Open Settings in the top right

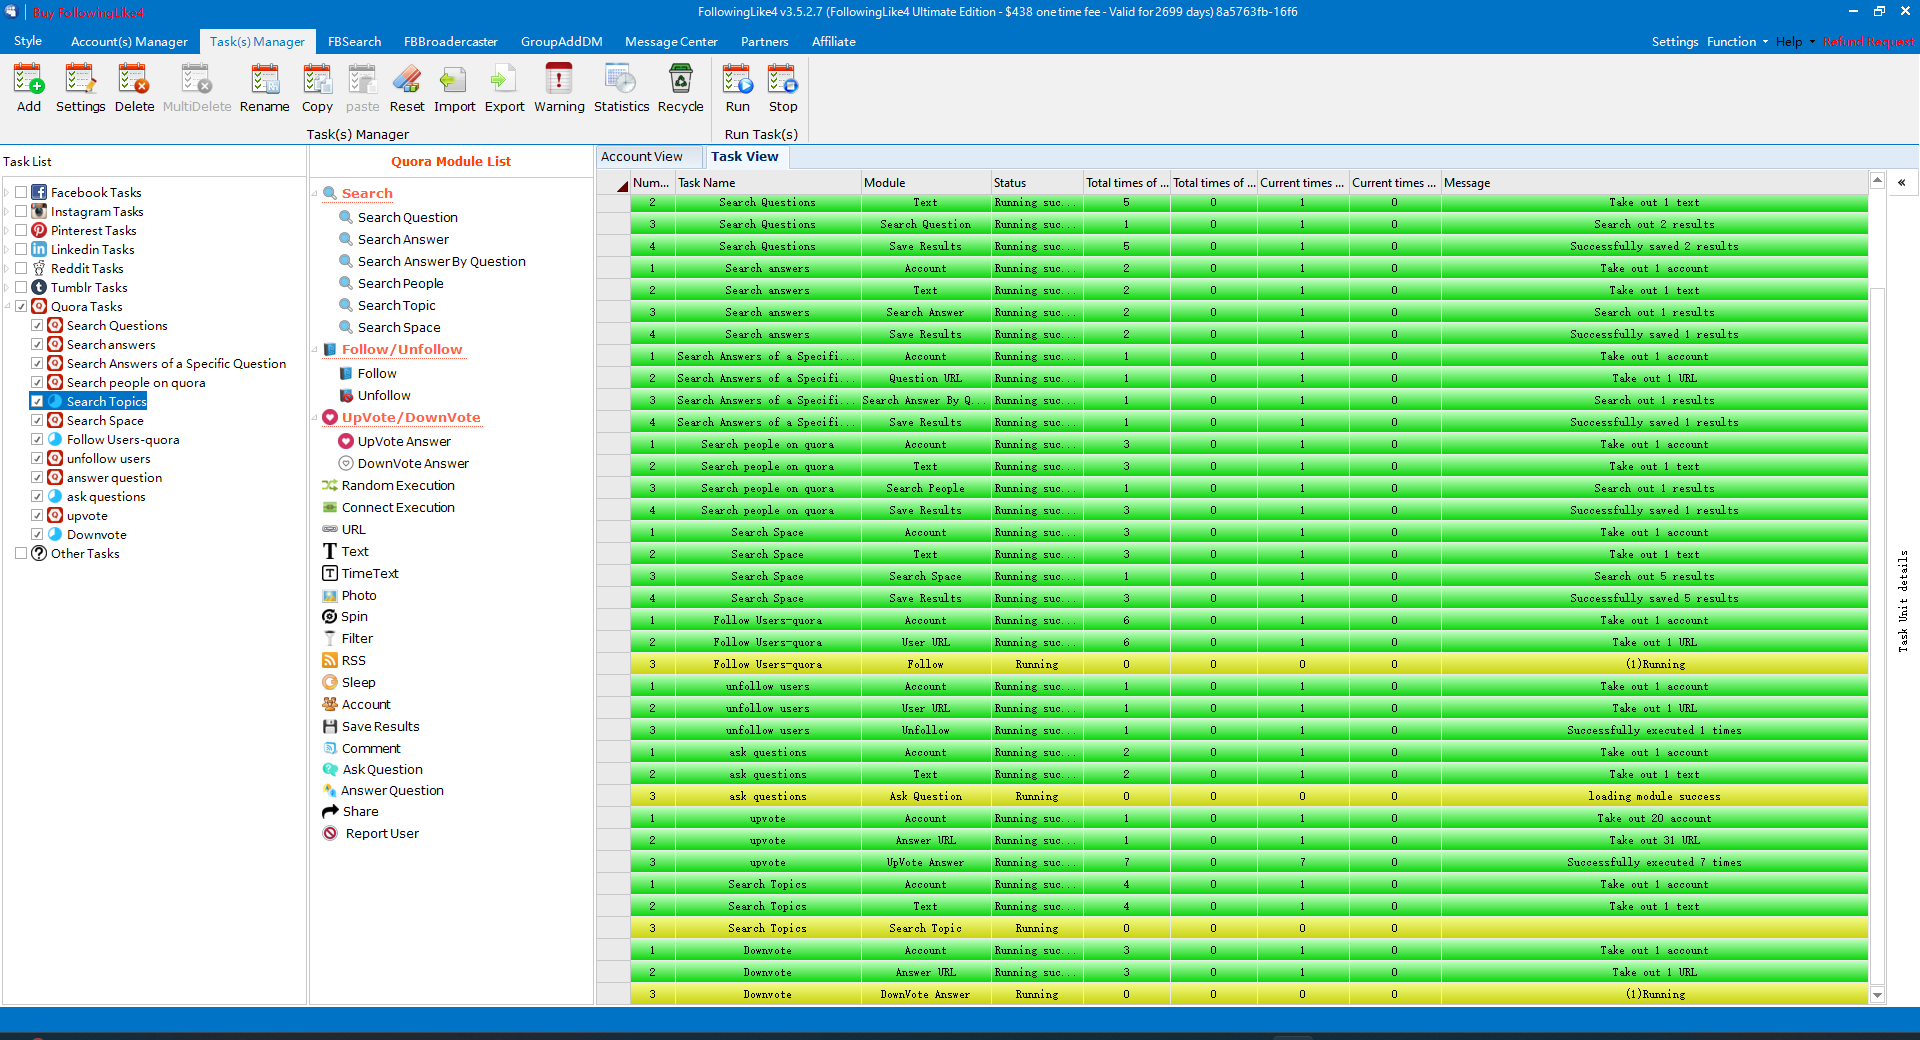coord(1674,41)
